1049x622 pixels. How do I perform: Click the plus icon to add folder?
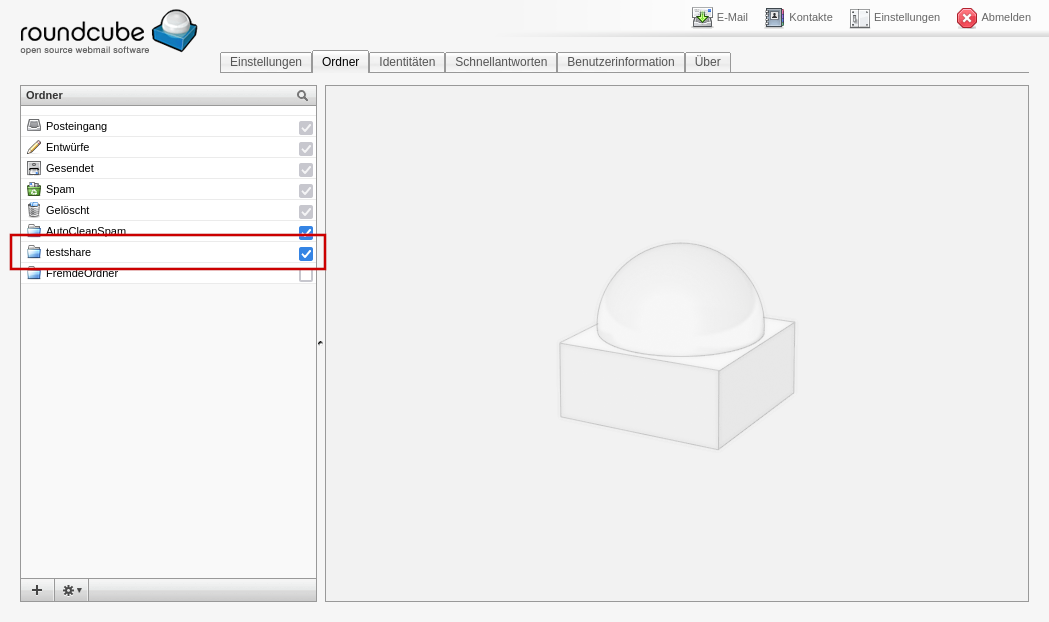pyautogui.click(x=37, y=590)
